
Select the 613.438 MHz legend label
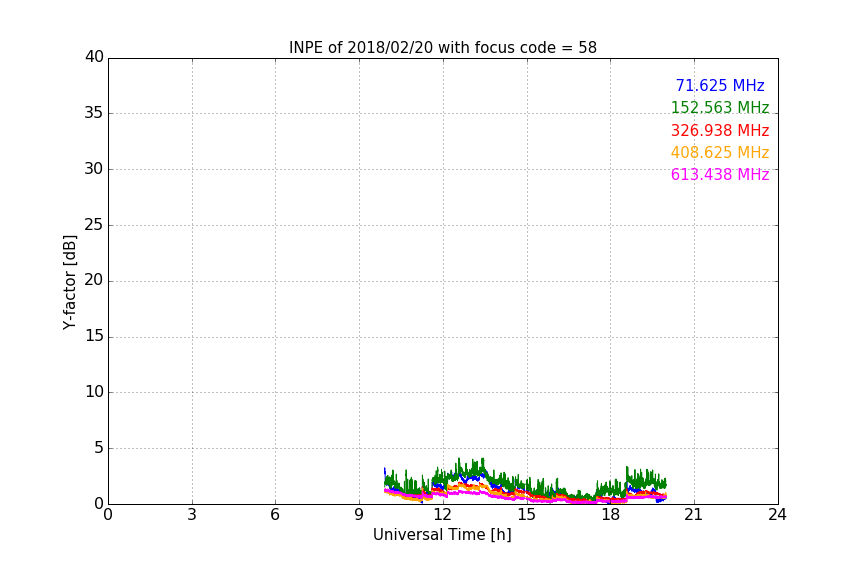point(720,174)
